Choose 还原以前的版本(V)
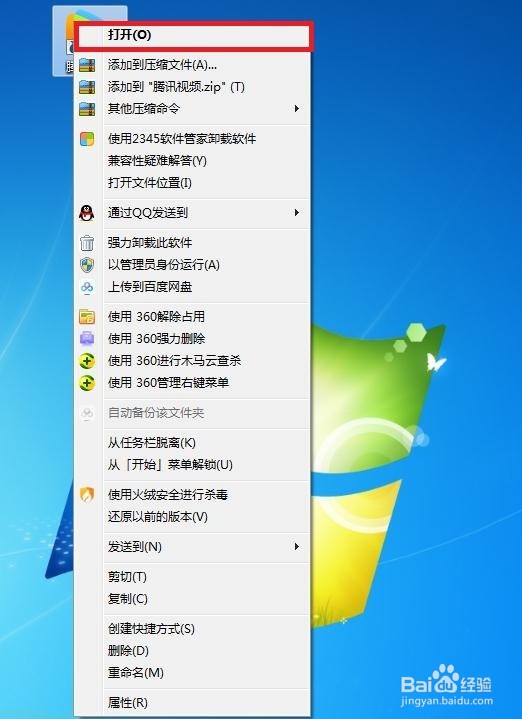Screen dimensions: 522x719 pos(194,517)
